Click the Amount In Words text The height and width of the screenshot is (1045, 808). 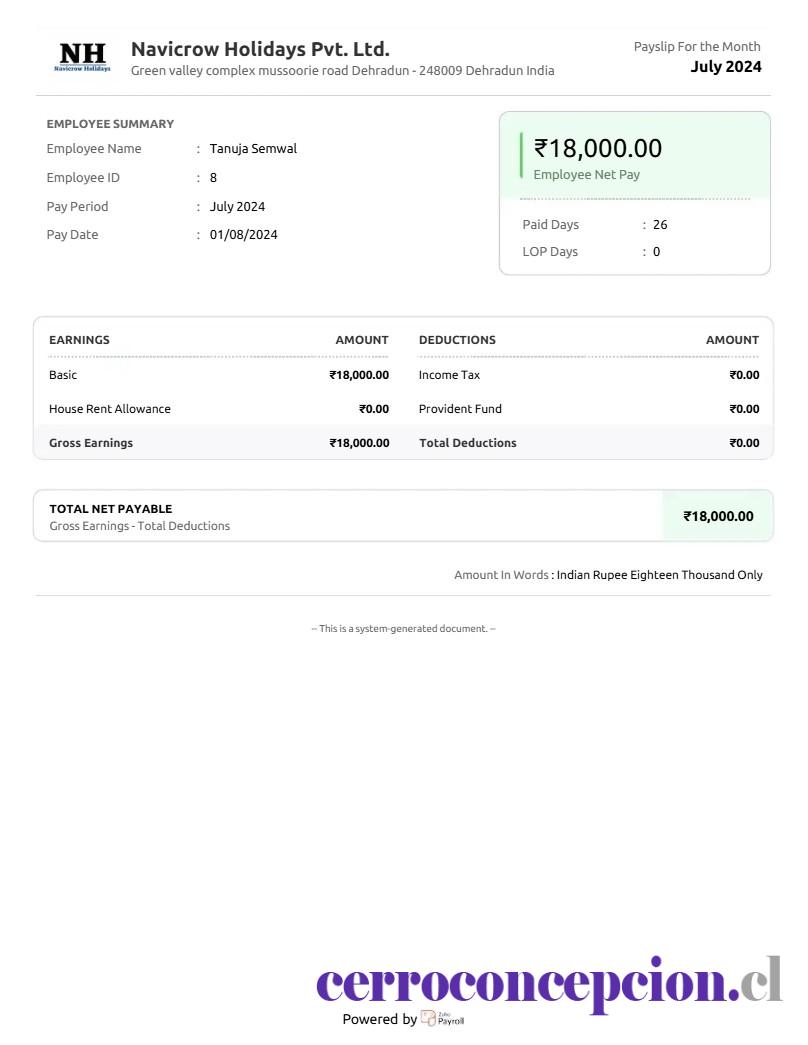[x=608, y=575]
